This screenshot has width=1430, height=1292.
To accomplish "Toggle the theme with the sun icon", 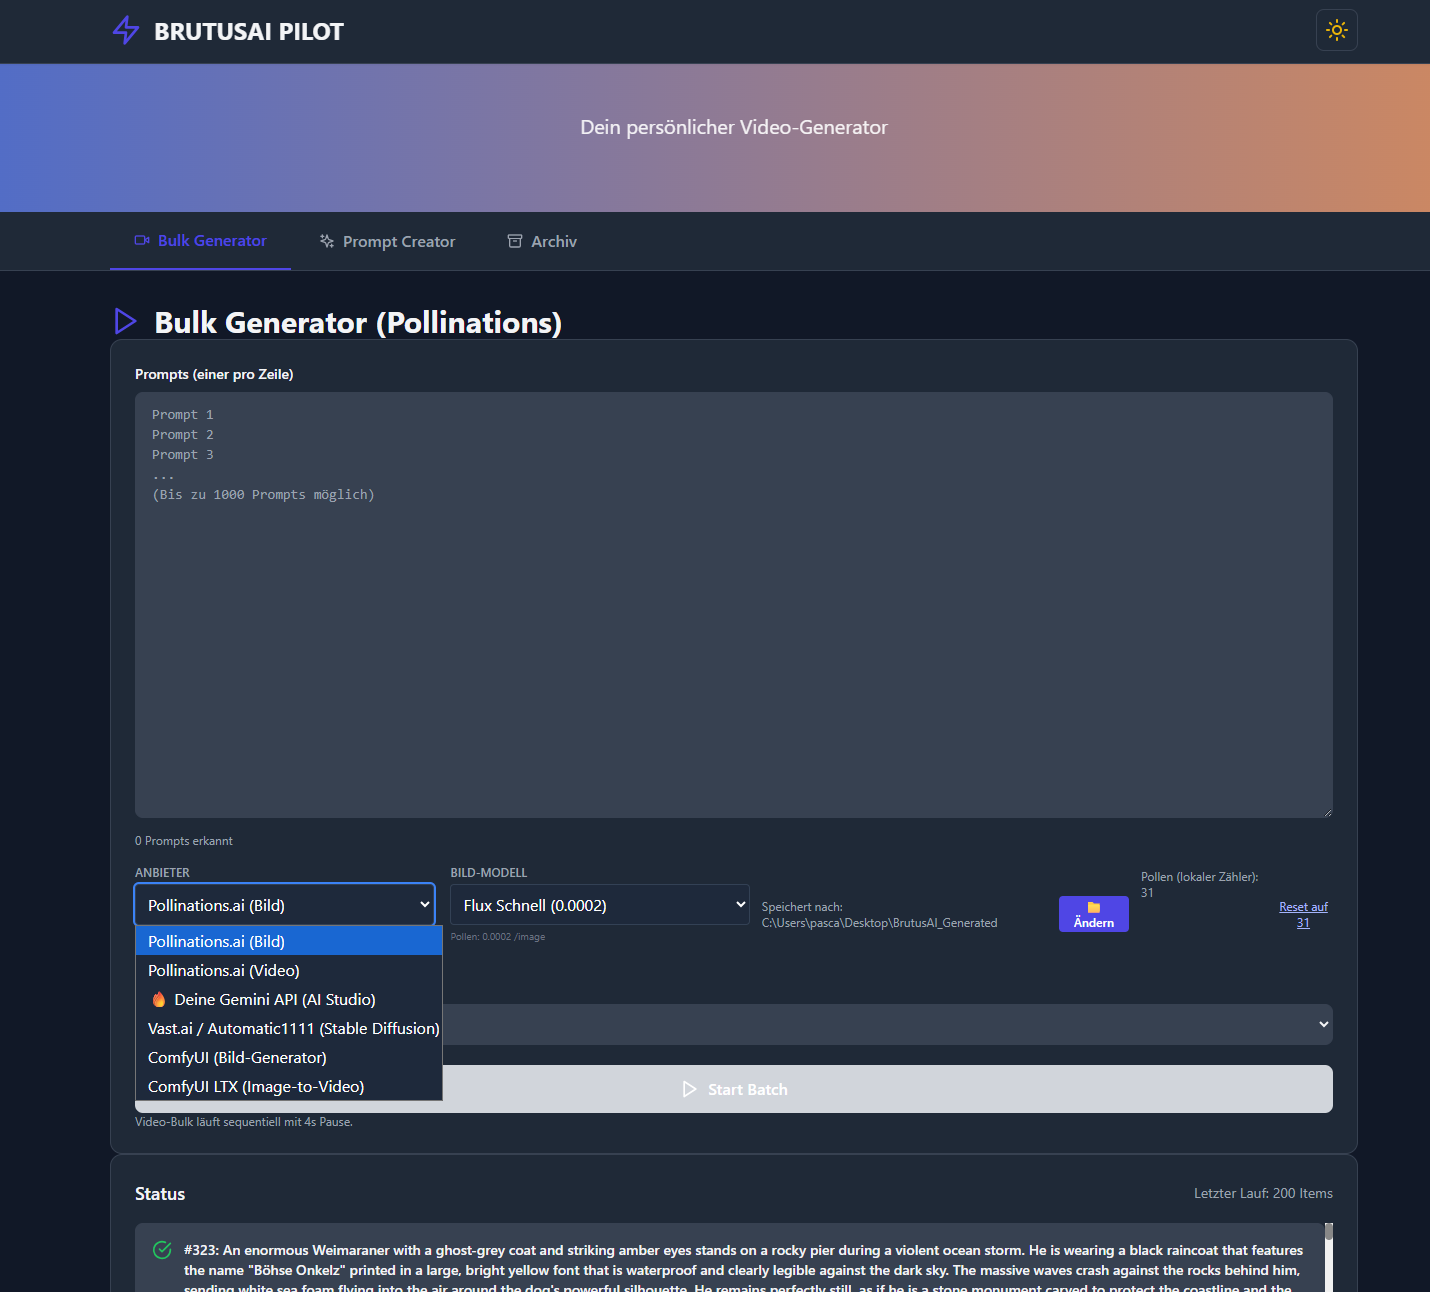I will coord(1336,29).
